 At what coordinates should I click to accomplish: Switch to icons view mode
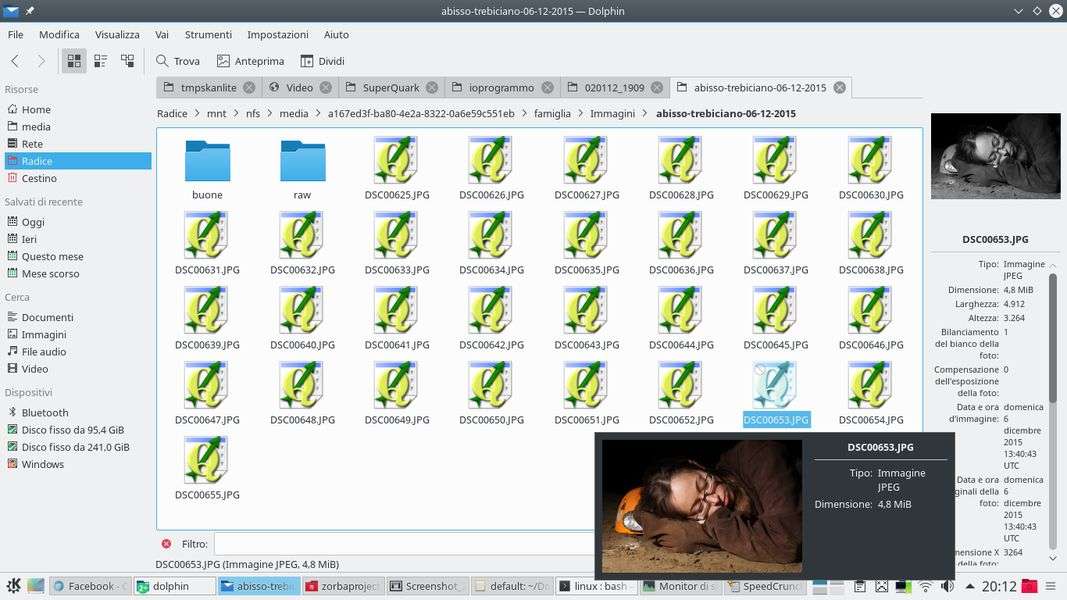pyautogui.click(x=74, y=61)
